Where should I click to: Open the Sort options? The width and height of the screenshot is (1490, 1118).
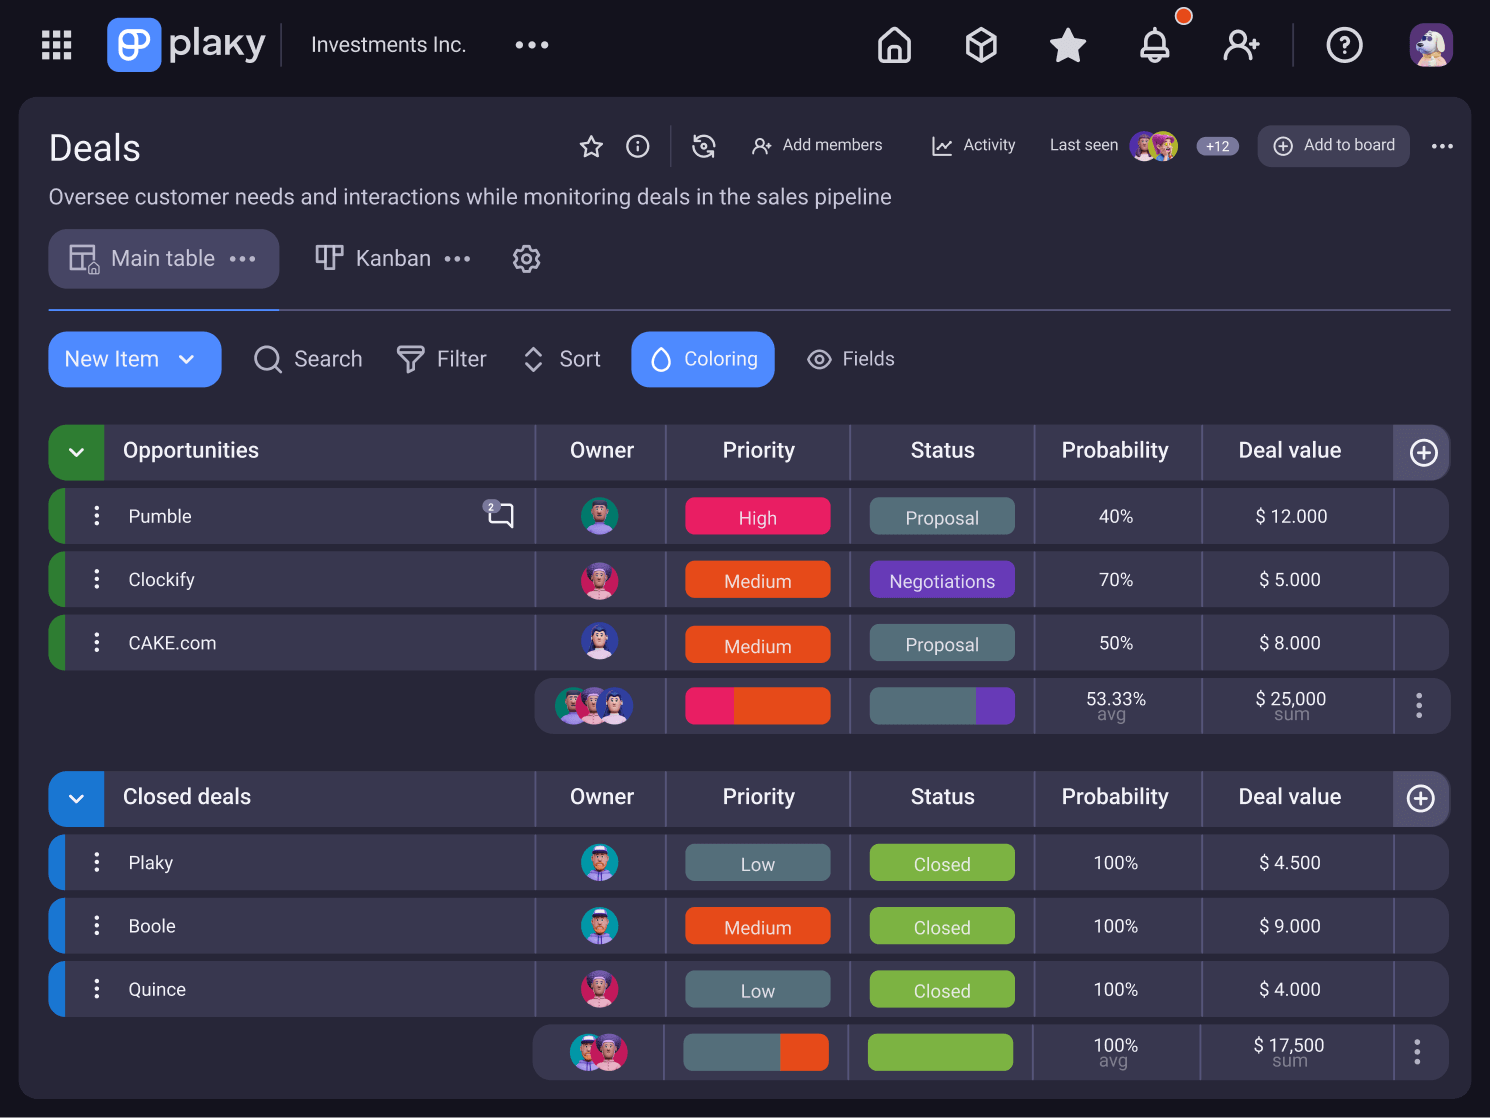(x=560, y=359)
